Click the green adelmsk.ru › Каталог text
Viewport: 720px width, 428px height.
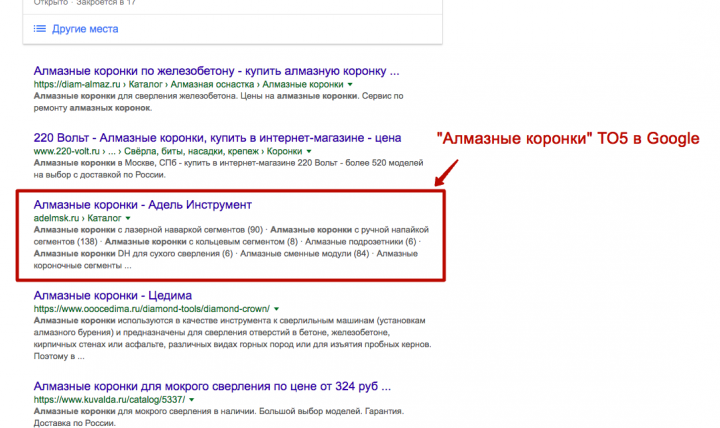tap(77, 218)
